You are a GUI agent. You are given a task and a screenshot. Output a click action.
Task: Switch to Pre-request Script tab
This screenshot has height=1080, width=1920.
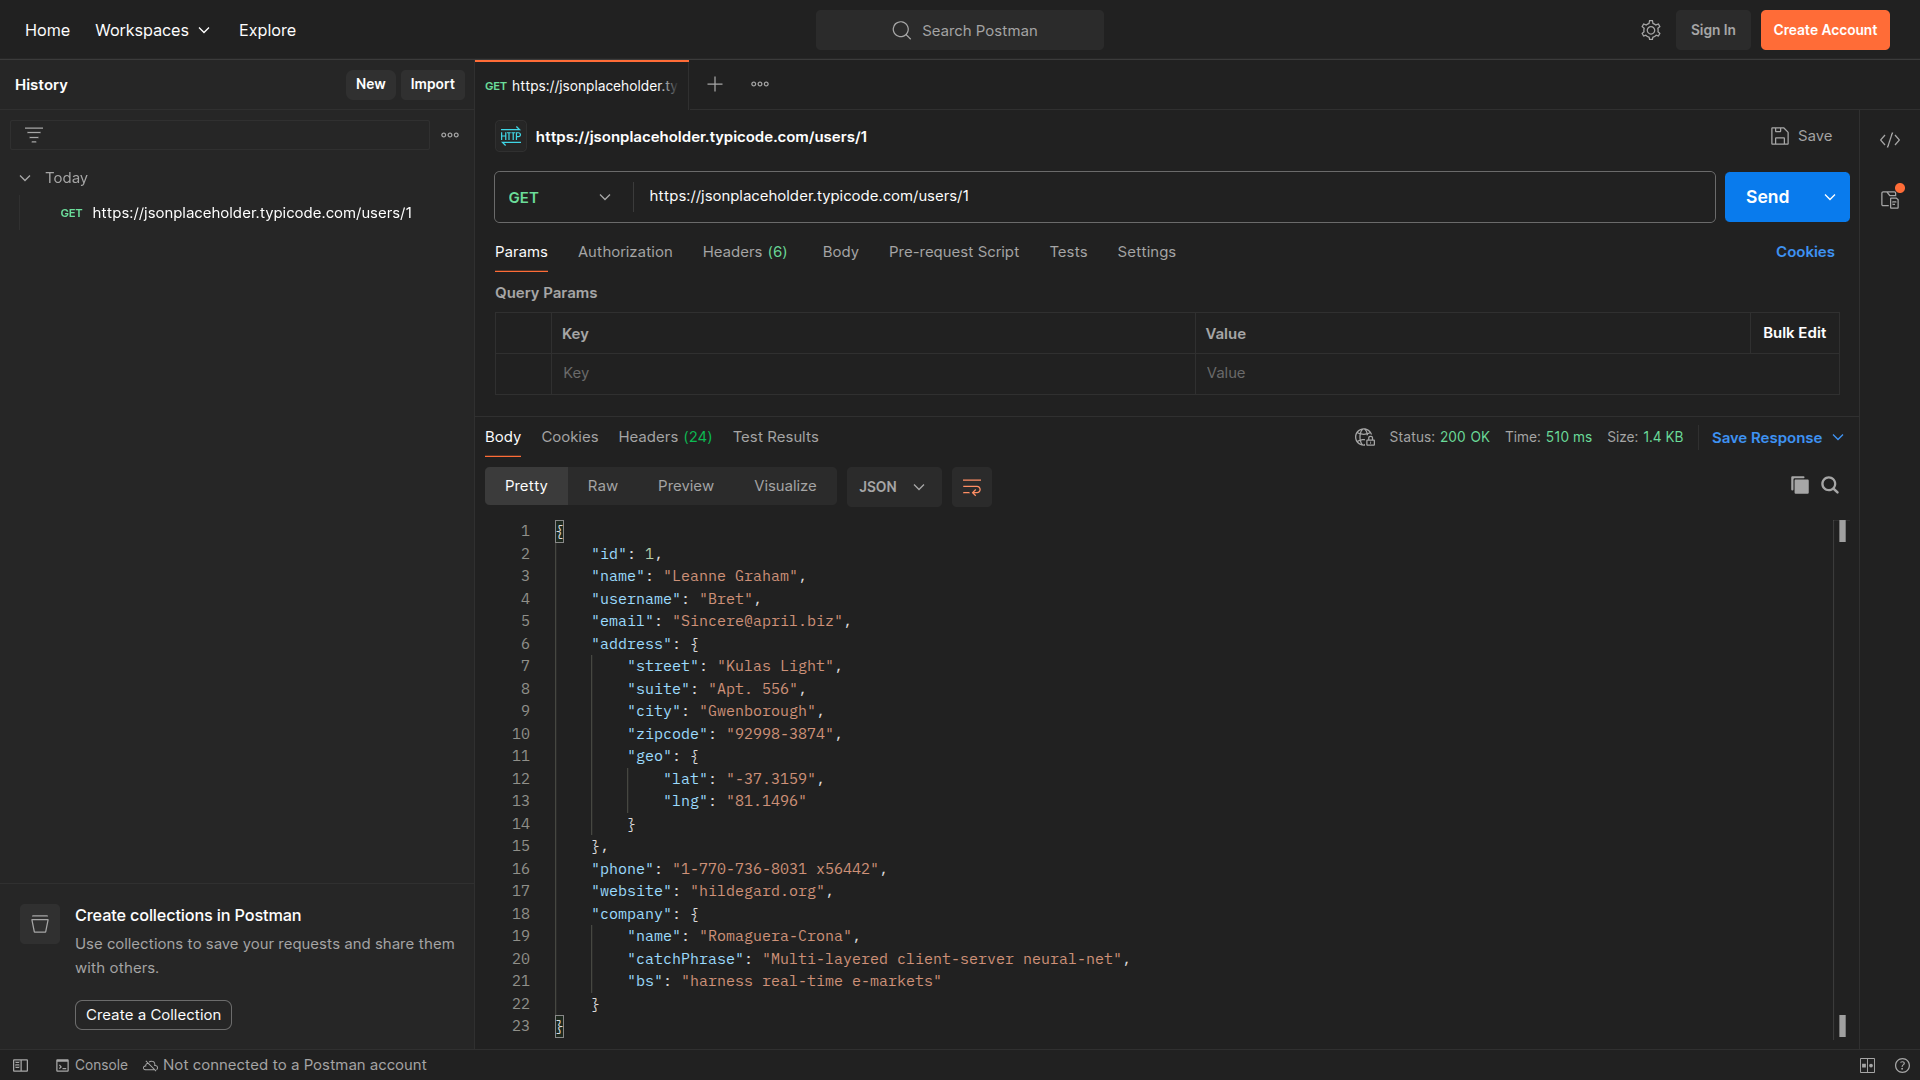[954, 252]
